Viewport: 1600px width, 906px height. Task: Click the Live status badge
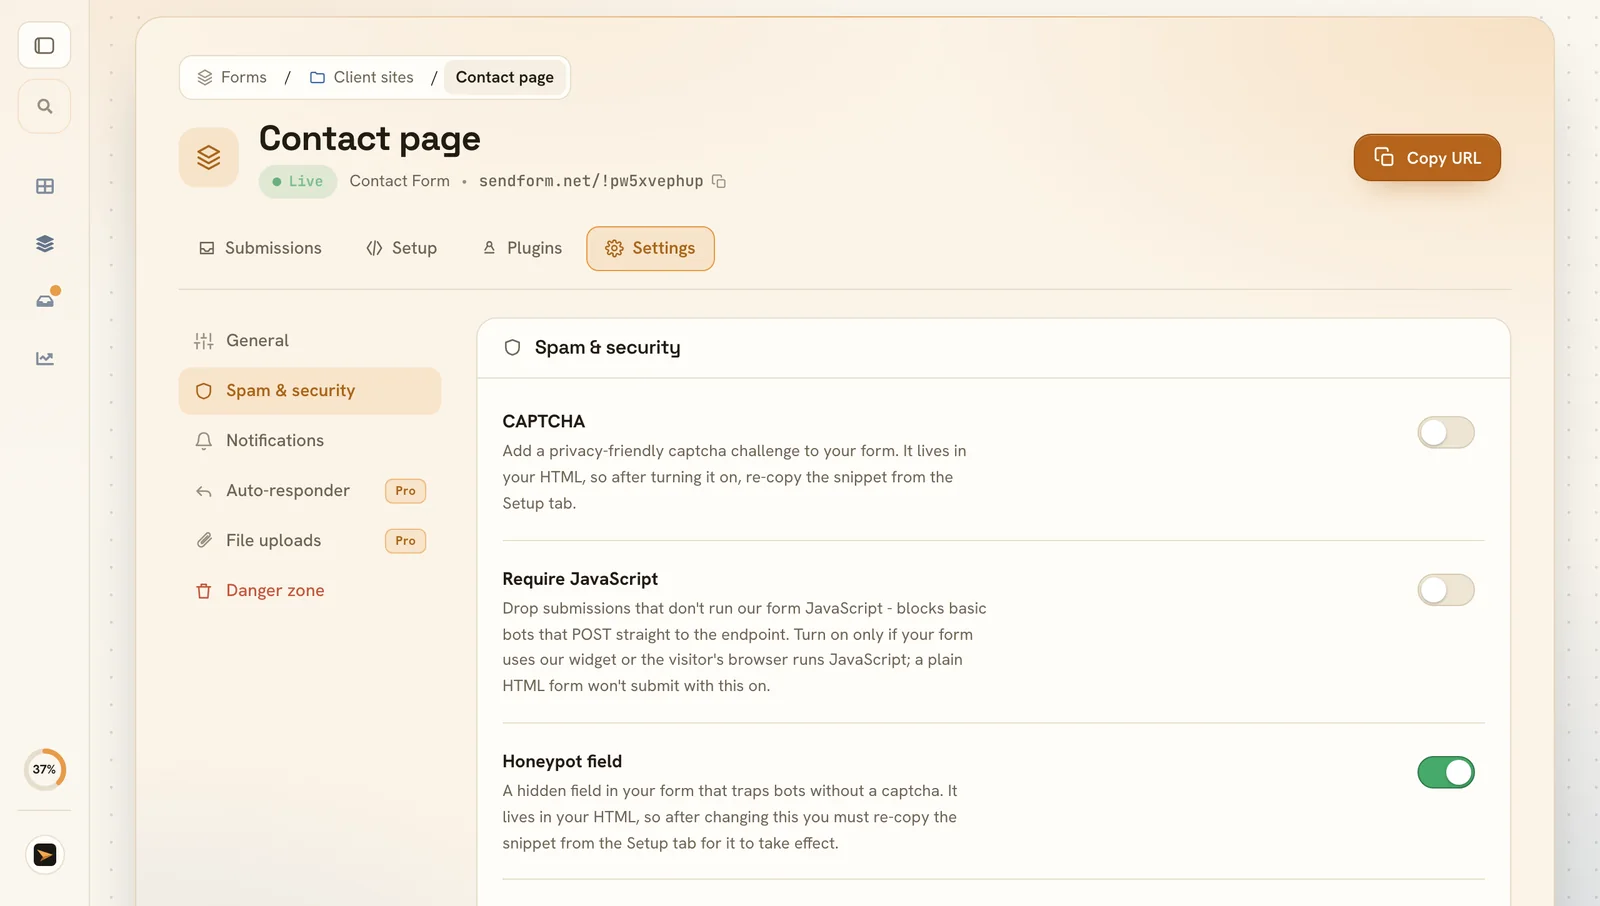click(x=298, y=181)
